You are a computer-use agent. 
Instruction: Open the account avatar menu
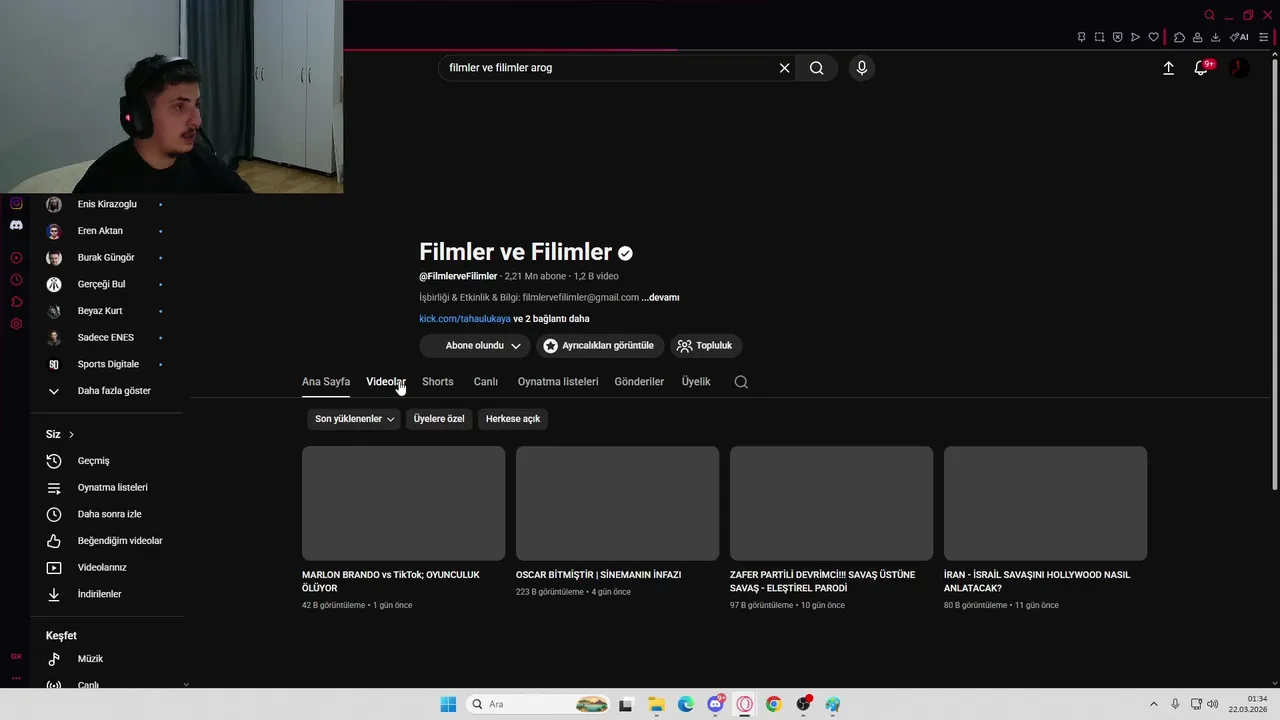[x=1239, y=68]
